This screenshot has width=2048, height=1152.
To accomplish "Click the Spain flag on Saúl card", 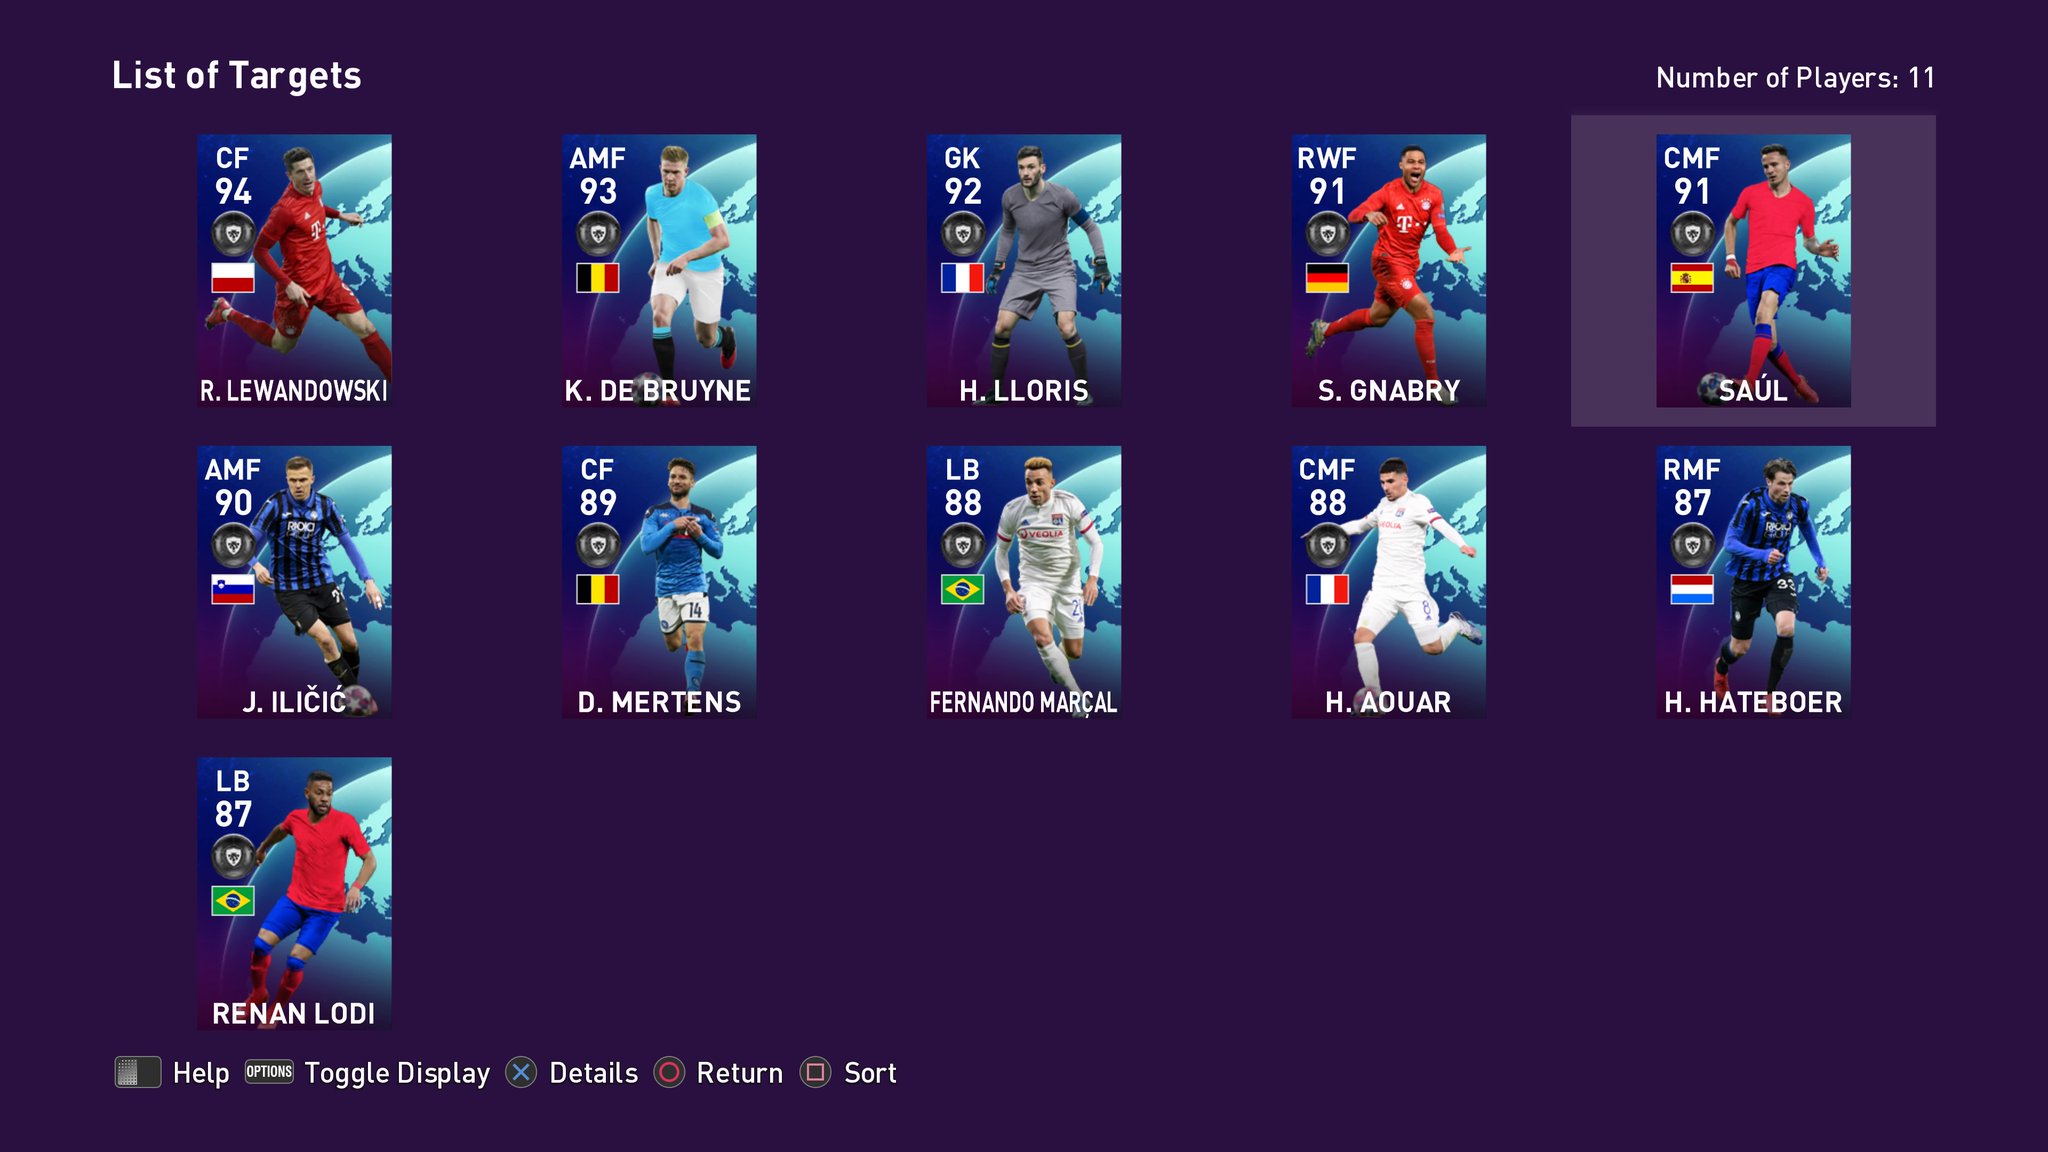I will pyautogui.click(x=1692, y=278).
